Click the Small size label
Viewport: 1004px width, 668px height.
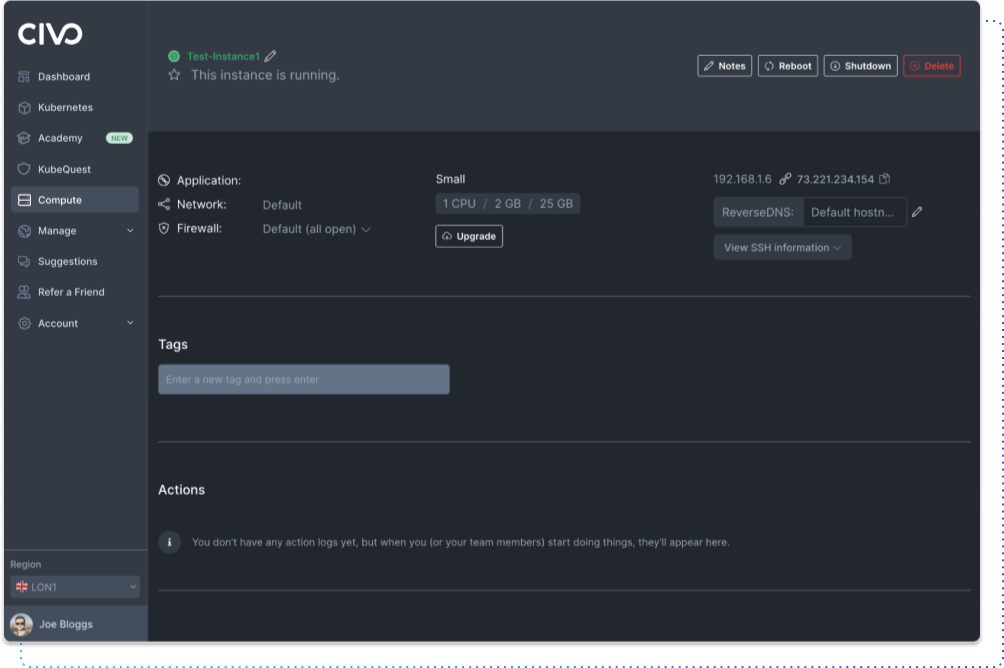pos(450,179)
